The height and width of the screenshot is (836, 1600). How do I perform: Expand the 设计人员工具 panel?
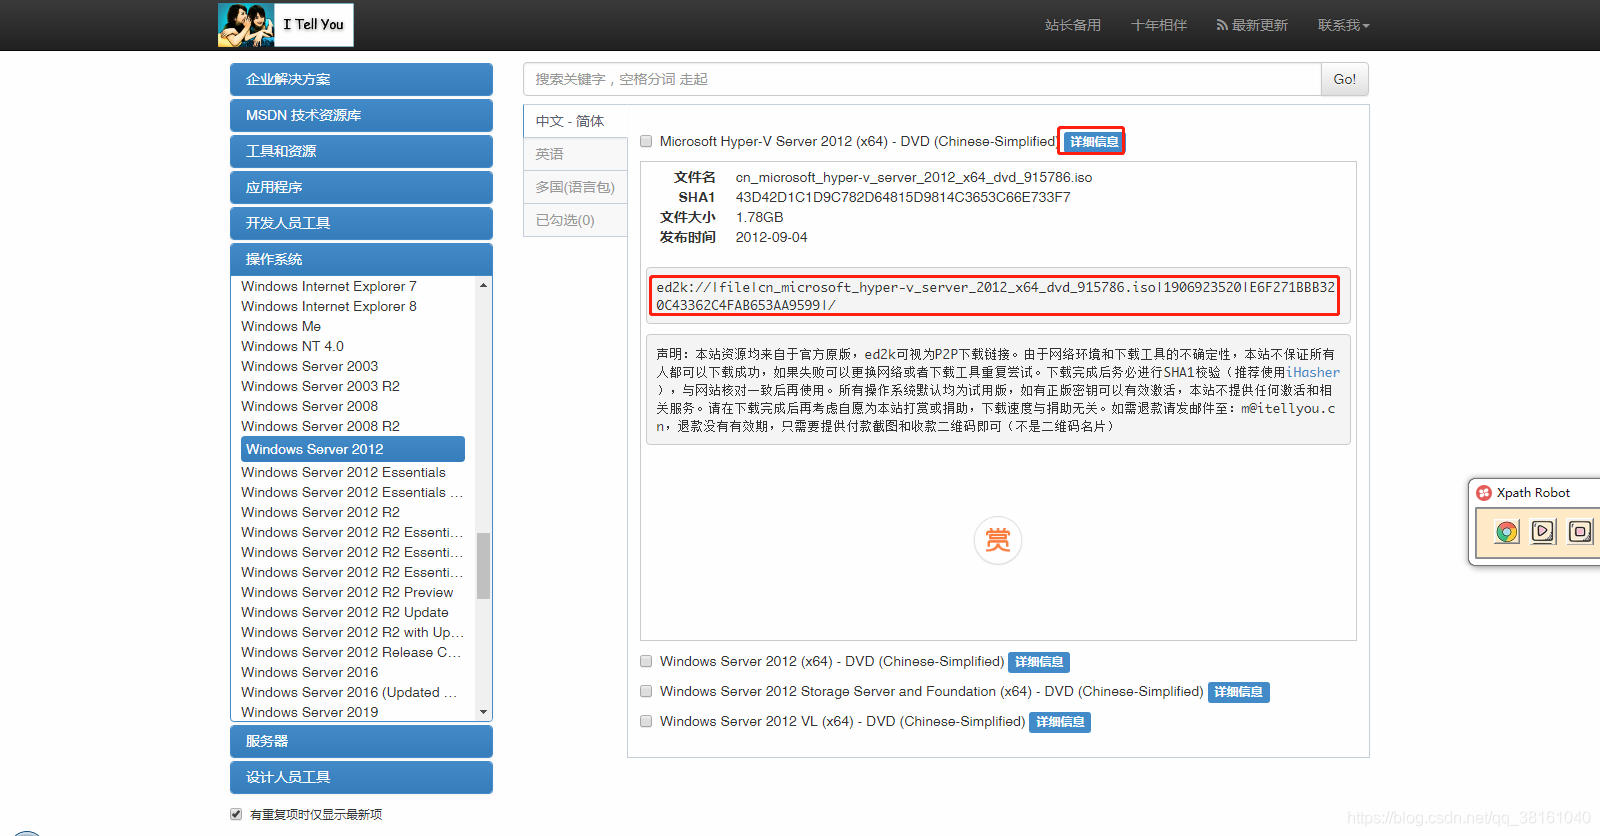pyautogui.click(x=361, y=777)
